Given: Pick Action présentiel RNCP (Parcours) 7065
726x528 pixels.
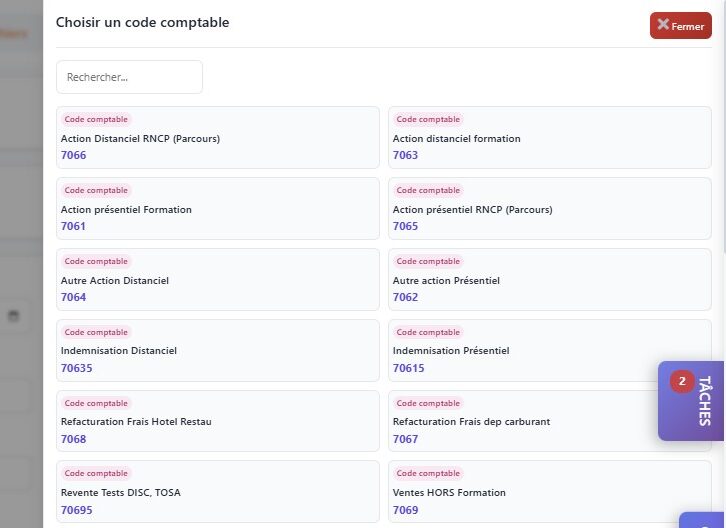Looking at the screenshot, I should 549,209.
